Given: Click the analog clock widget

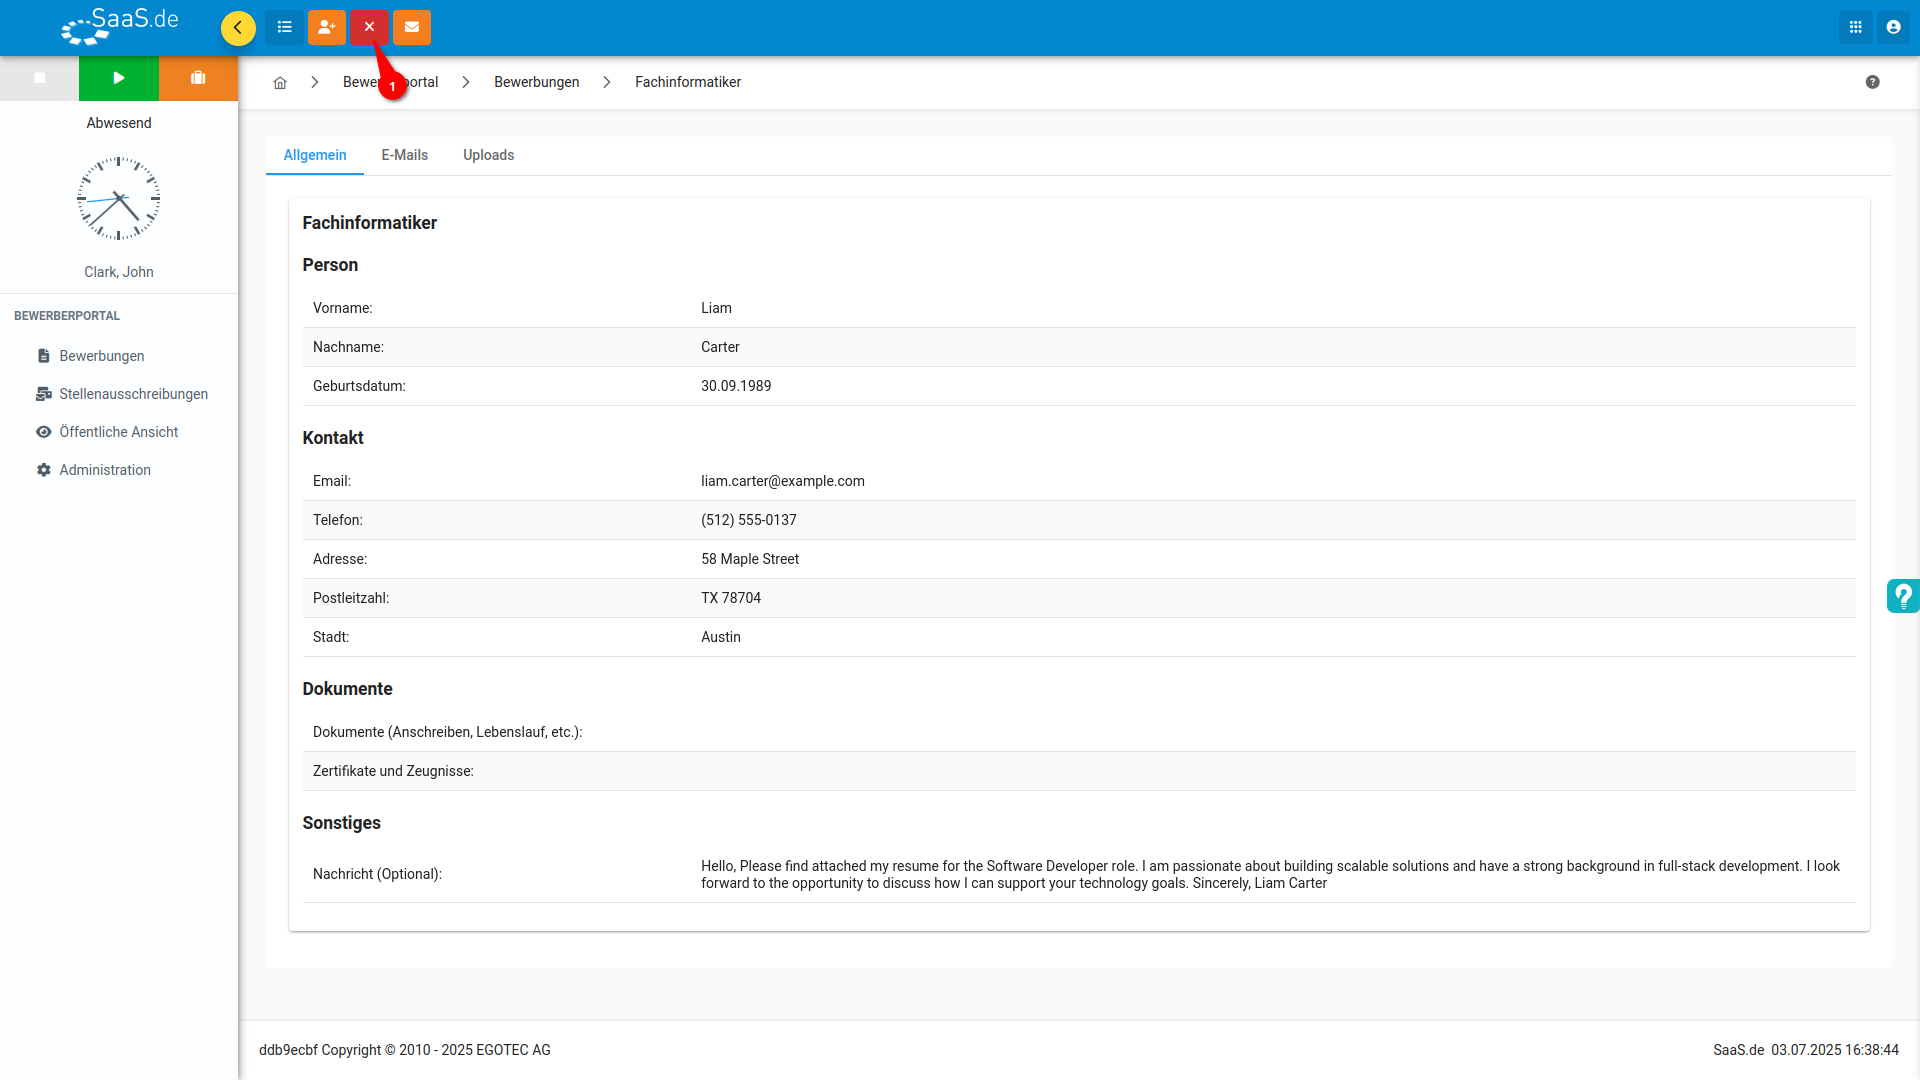Looking at the screenshot, I should [119, 198].
